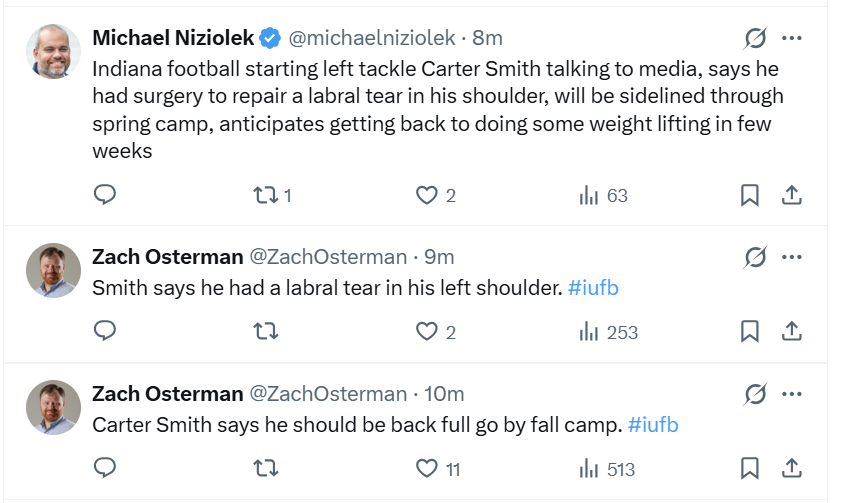The width and height of the screenshot is (854, 503).
Task: Click Michael Niziolek's profile avatar
Action: [53, 50]
